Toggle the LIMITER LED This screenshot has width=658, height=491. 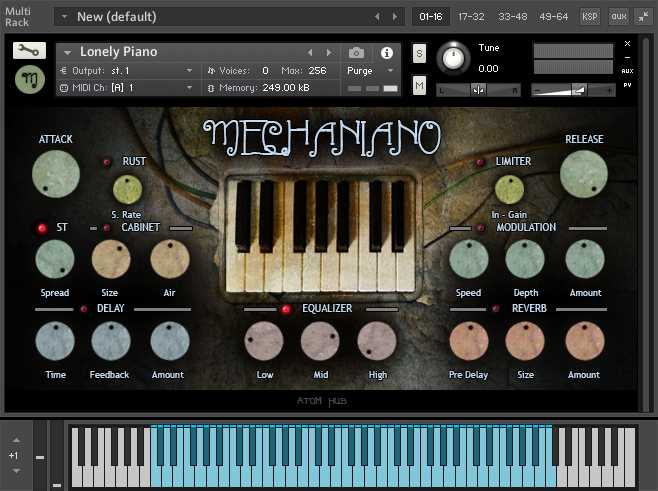[480, 162]
